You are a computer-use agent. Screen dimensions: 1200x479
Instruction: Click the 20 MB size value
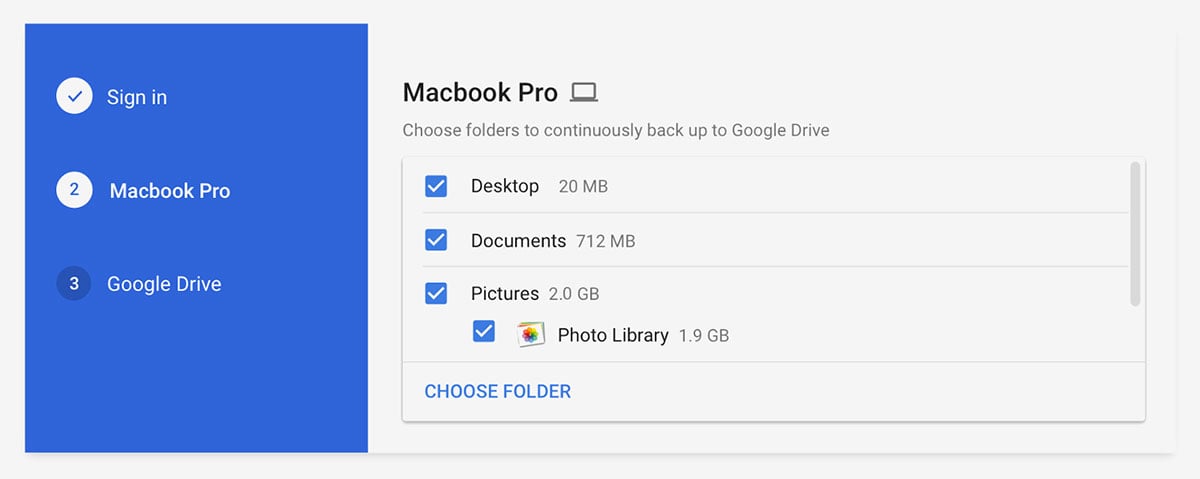coord(583,187)
